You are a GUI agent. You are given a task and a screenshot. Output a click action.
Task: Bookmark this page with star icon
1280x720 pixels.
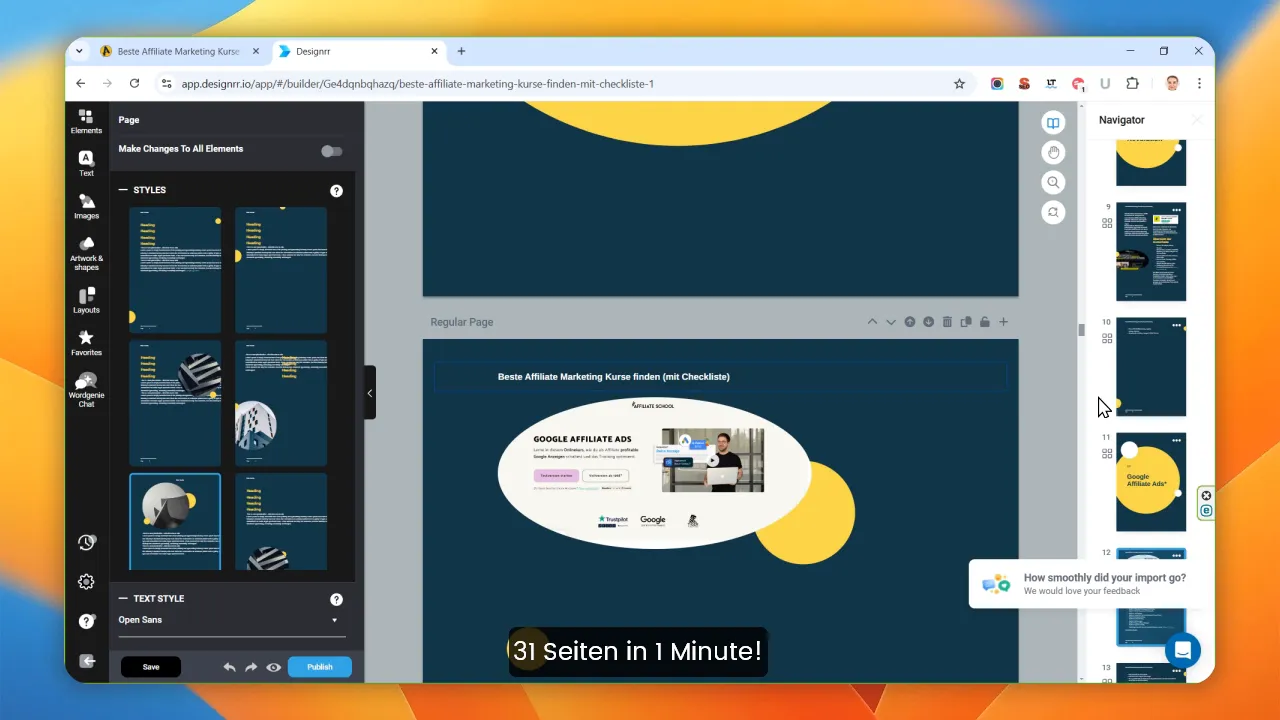click(959, 84)
